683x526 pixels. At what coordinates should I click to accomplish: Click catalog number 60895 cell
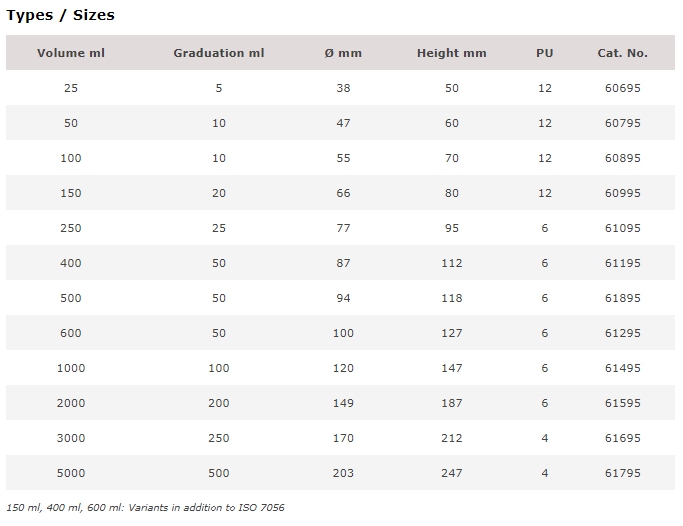[622, 158]
